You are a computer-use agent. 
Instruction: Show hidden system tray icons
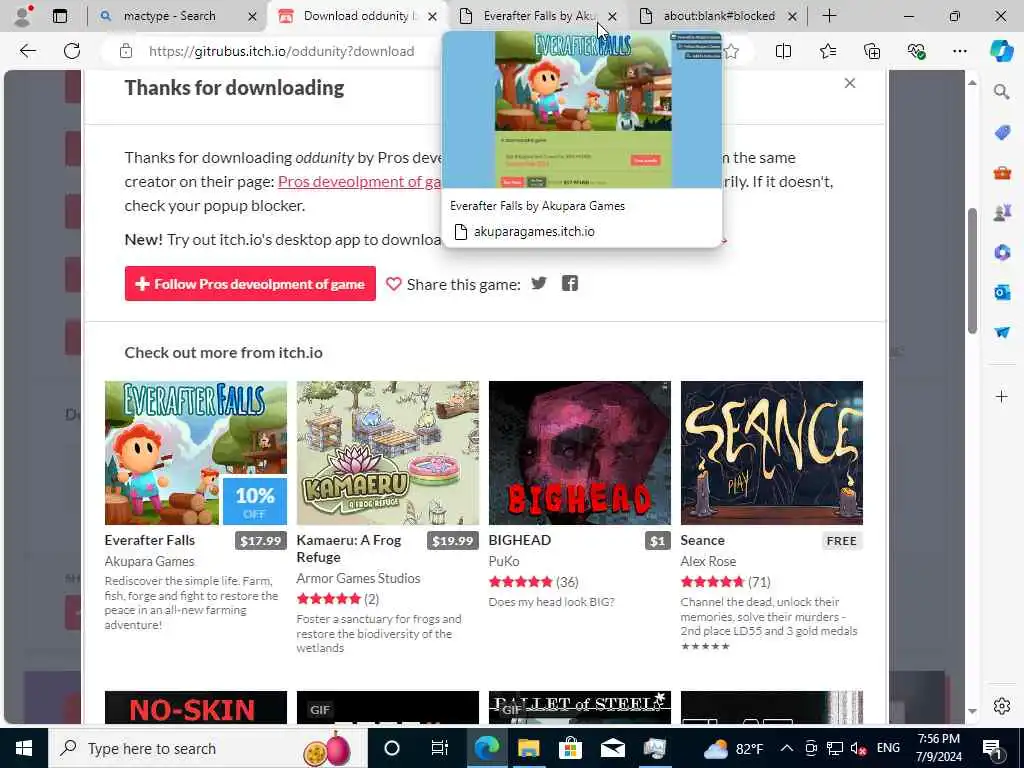click(x=786, y=748)
